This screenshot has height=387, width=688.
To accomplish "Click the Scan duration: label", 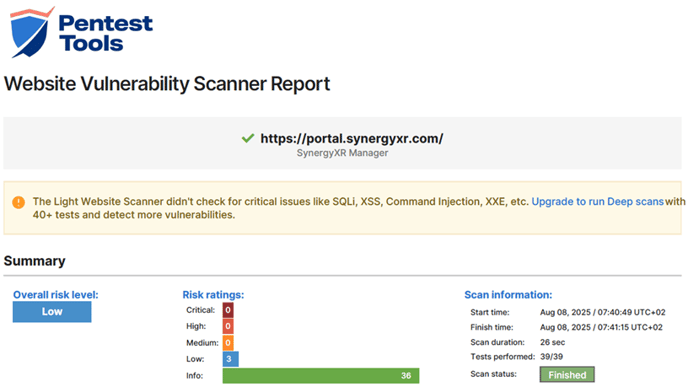I will [x=497, y=342].
